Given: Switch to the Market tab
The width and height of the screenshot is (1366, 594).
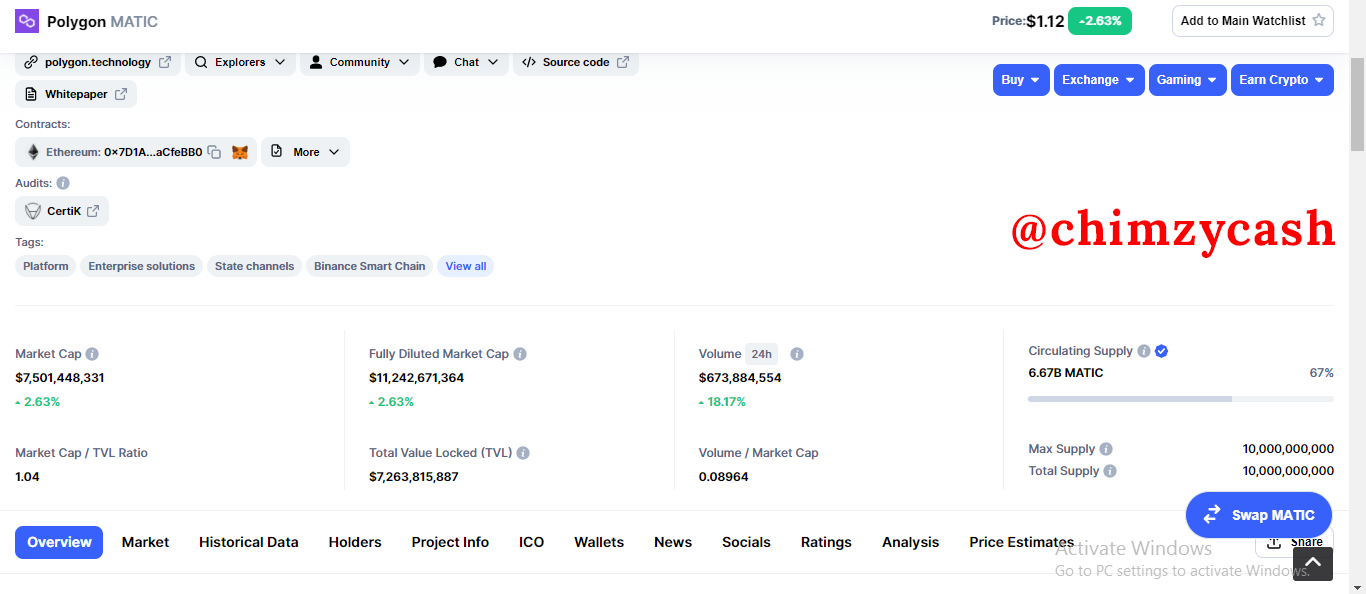Looking at the screenshot, I should point(145,542).
